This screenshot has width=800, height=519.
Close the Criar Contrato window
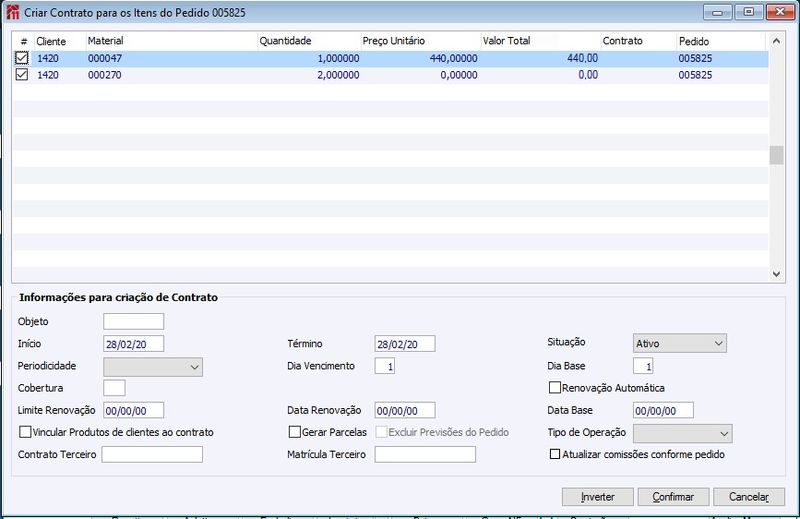(780, 12)
